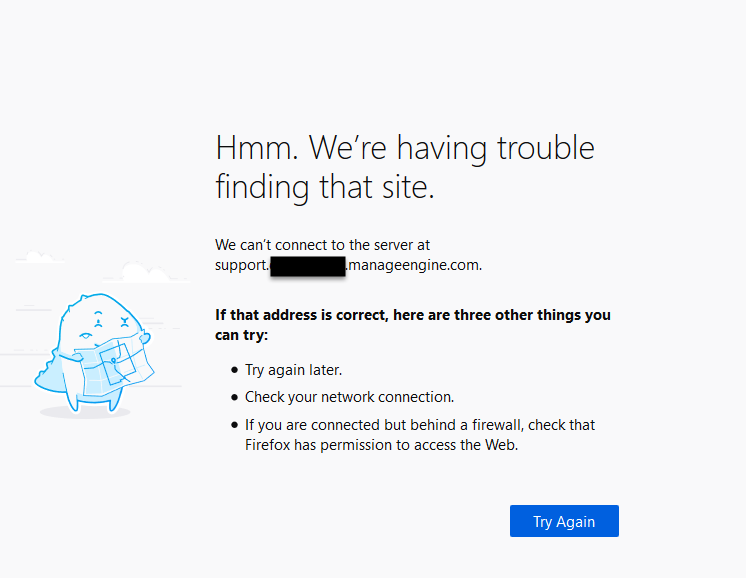Click the "finding that site." heading line
This screenshot has height=578, width=746.
[325, 186]
